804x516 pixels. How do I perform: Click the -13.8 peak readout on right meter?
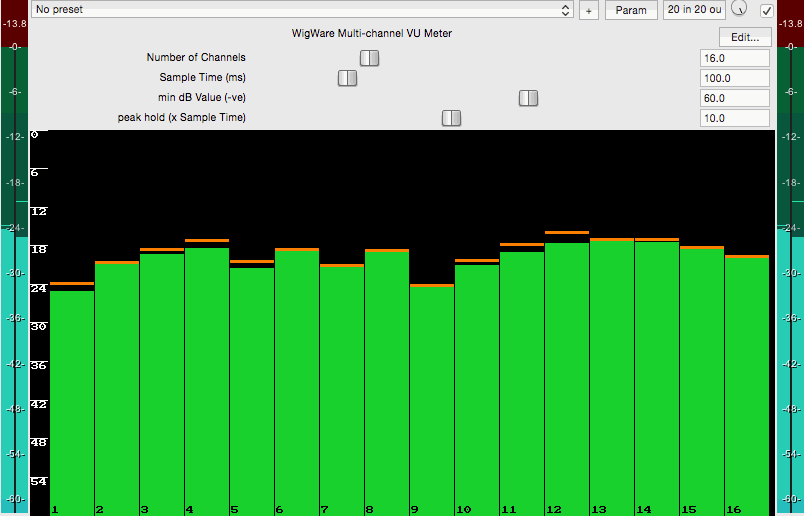click(x=790, y=24)
